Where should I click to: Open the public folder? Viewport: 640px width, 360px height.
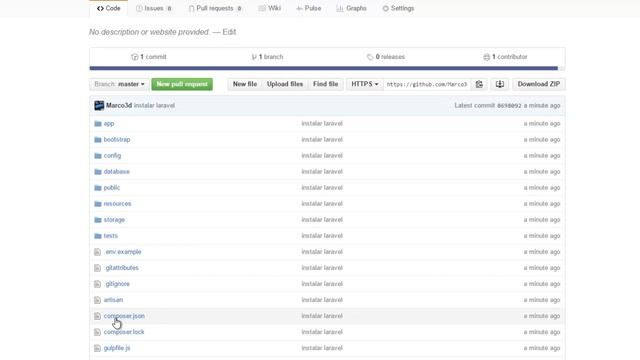coord(112,188)
